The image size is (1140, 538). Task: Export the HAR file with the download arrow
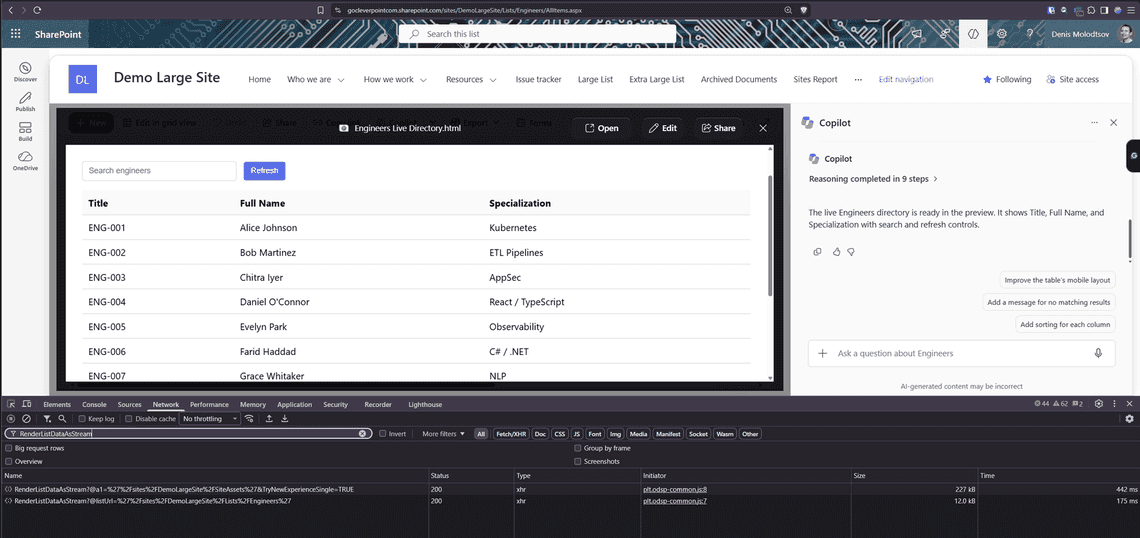tap(285, 419)
